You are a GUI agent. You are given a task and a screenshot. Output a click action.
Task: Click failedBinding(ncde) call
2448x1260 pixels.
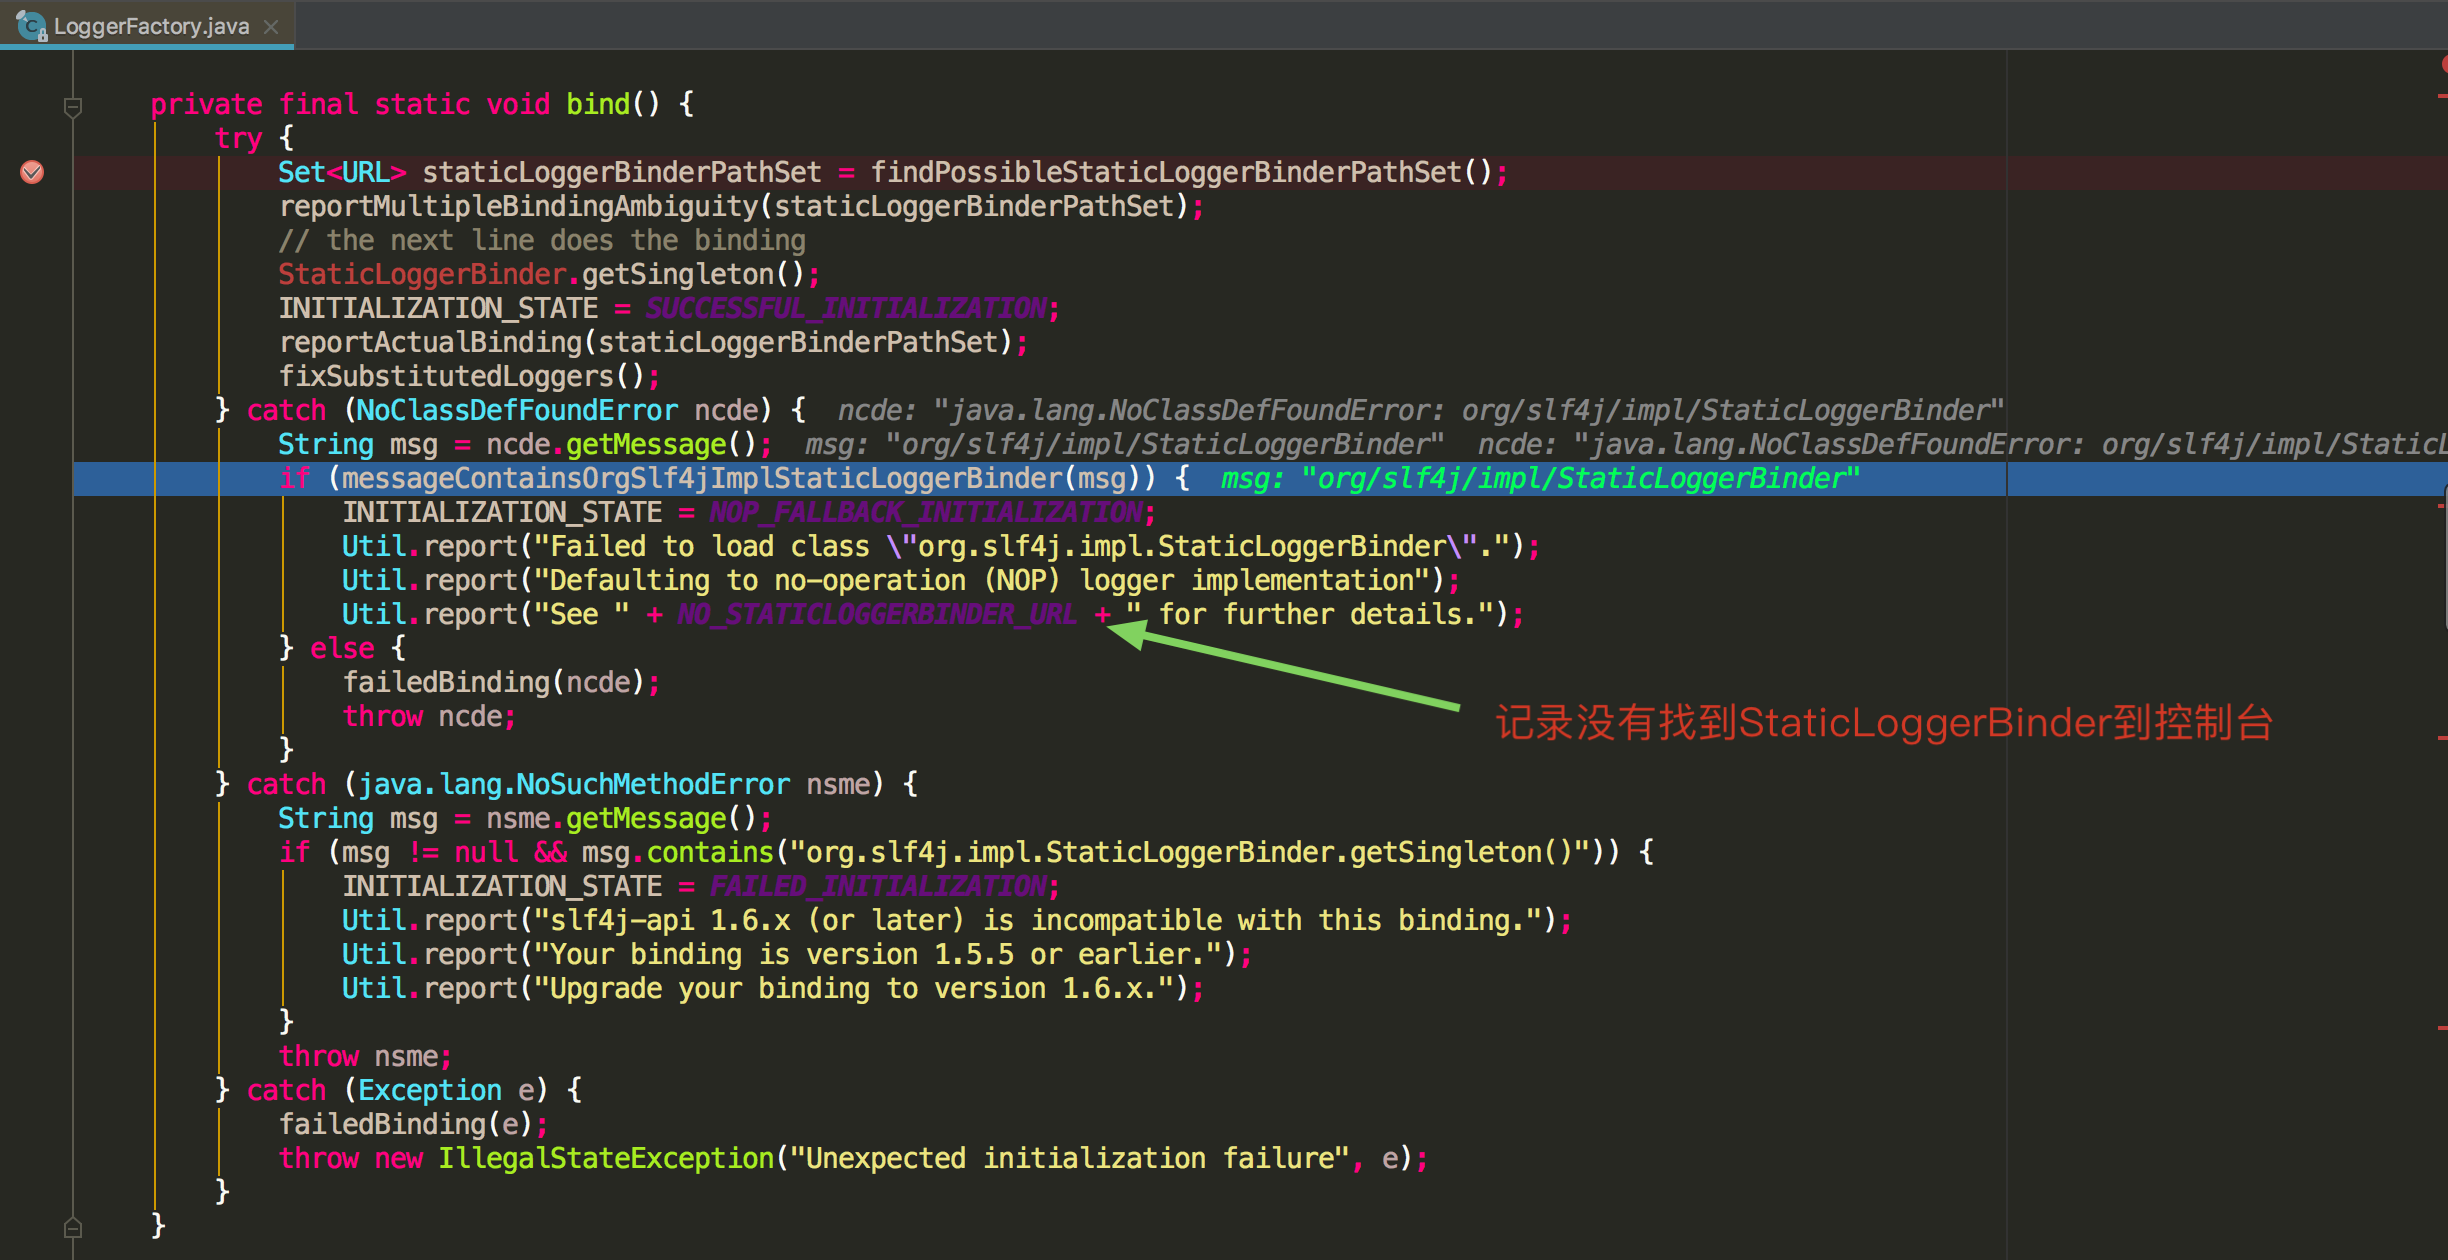point(494,682)
